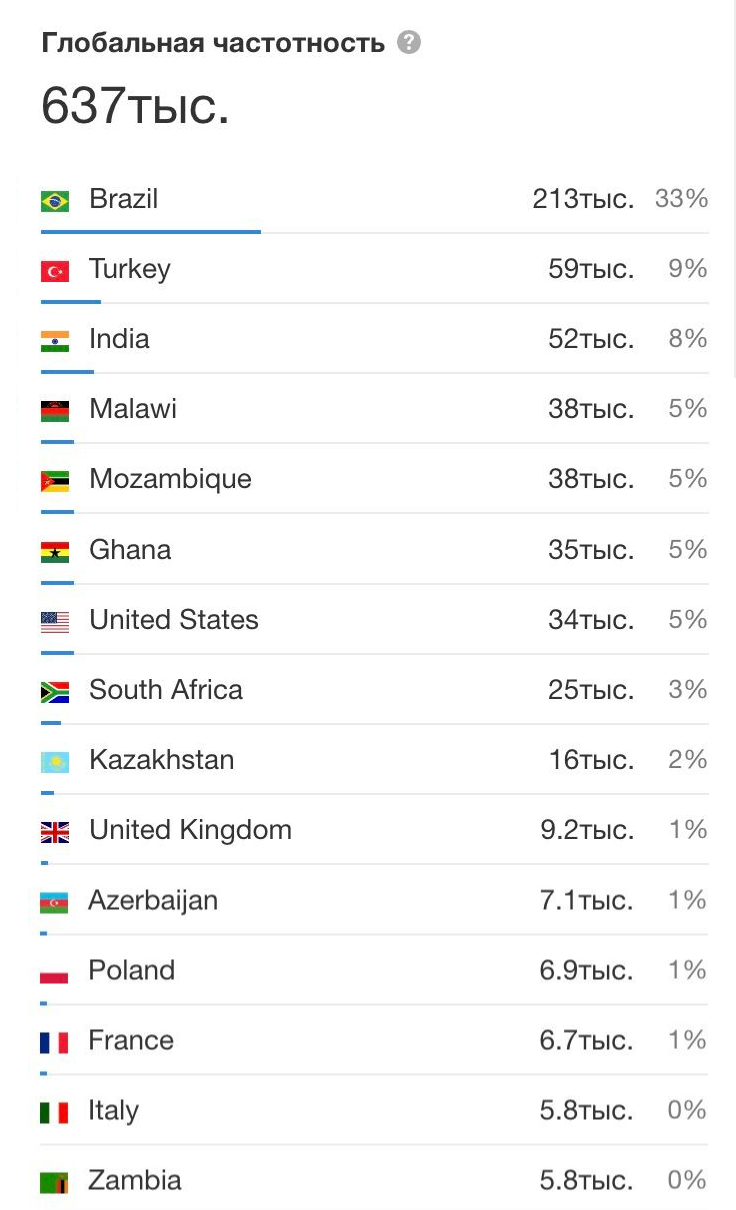Click Turkey's 9% share value

[x=688, y=269]
